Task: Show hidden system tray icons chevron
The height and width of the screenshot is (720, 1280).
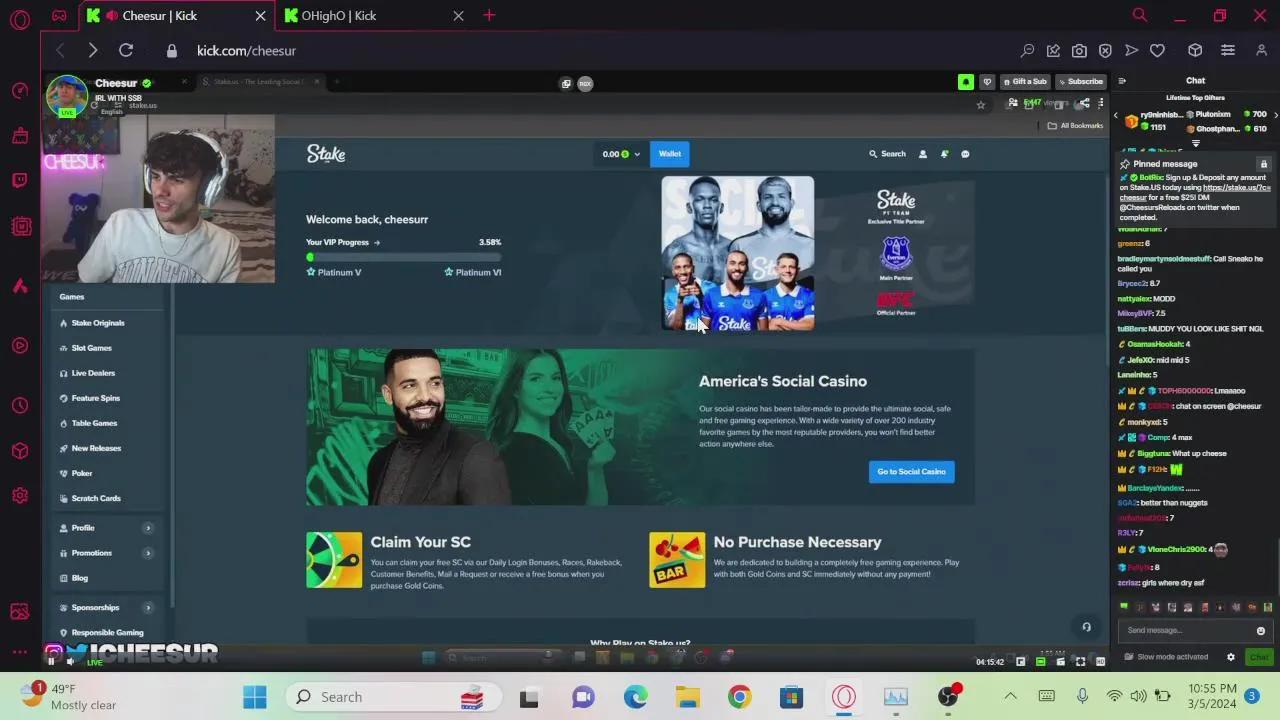Action: [x=1010, y=697]
